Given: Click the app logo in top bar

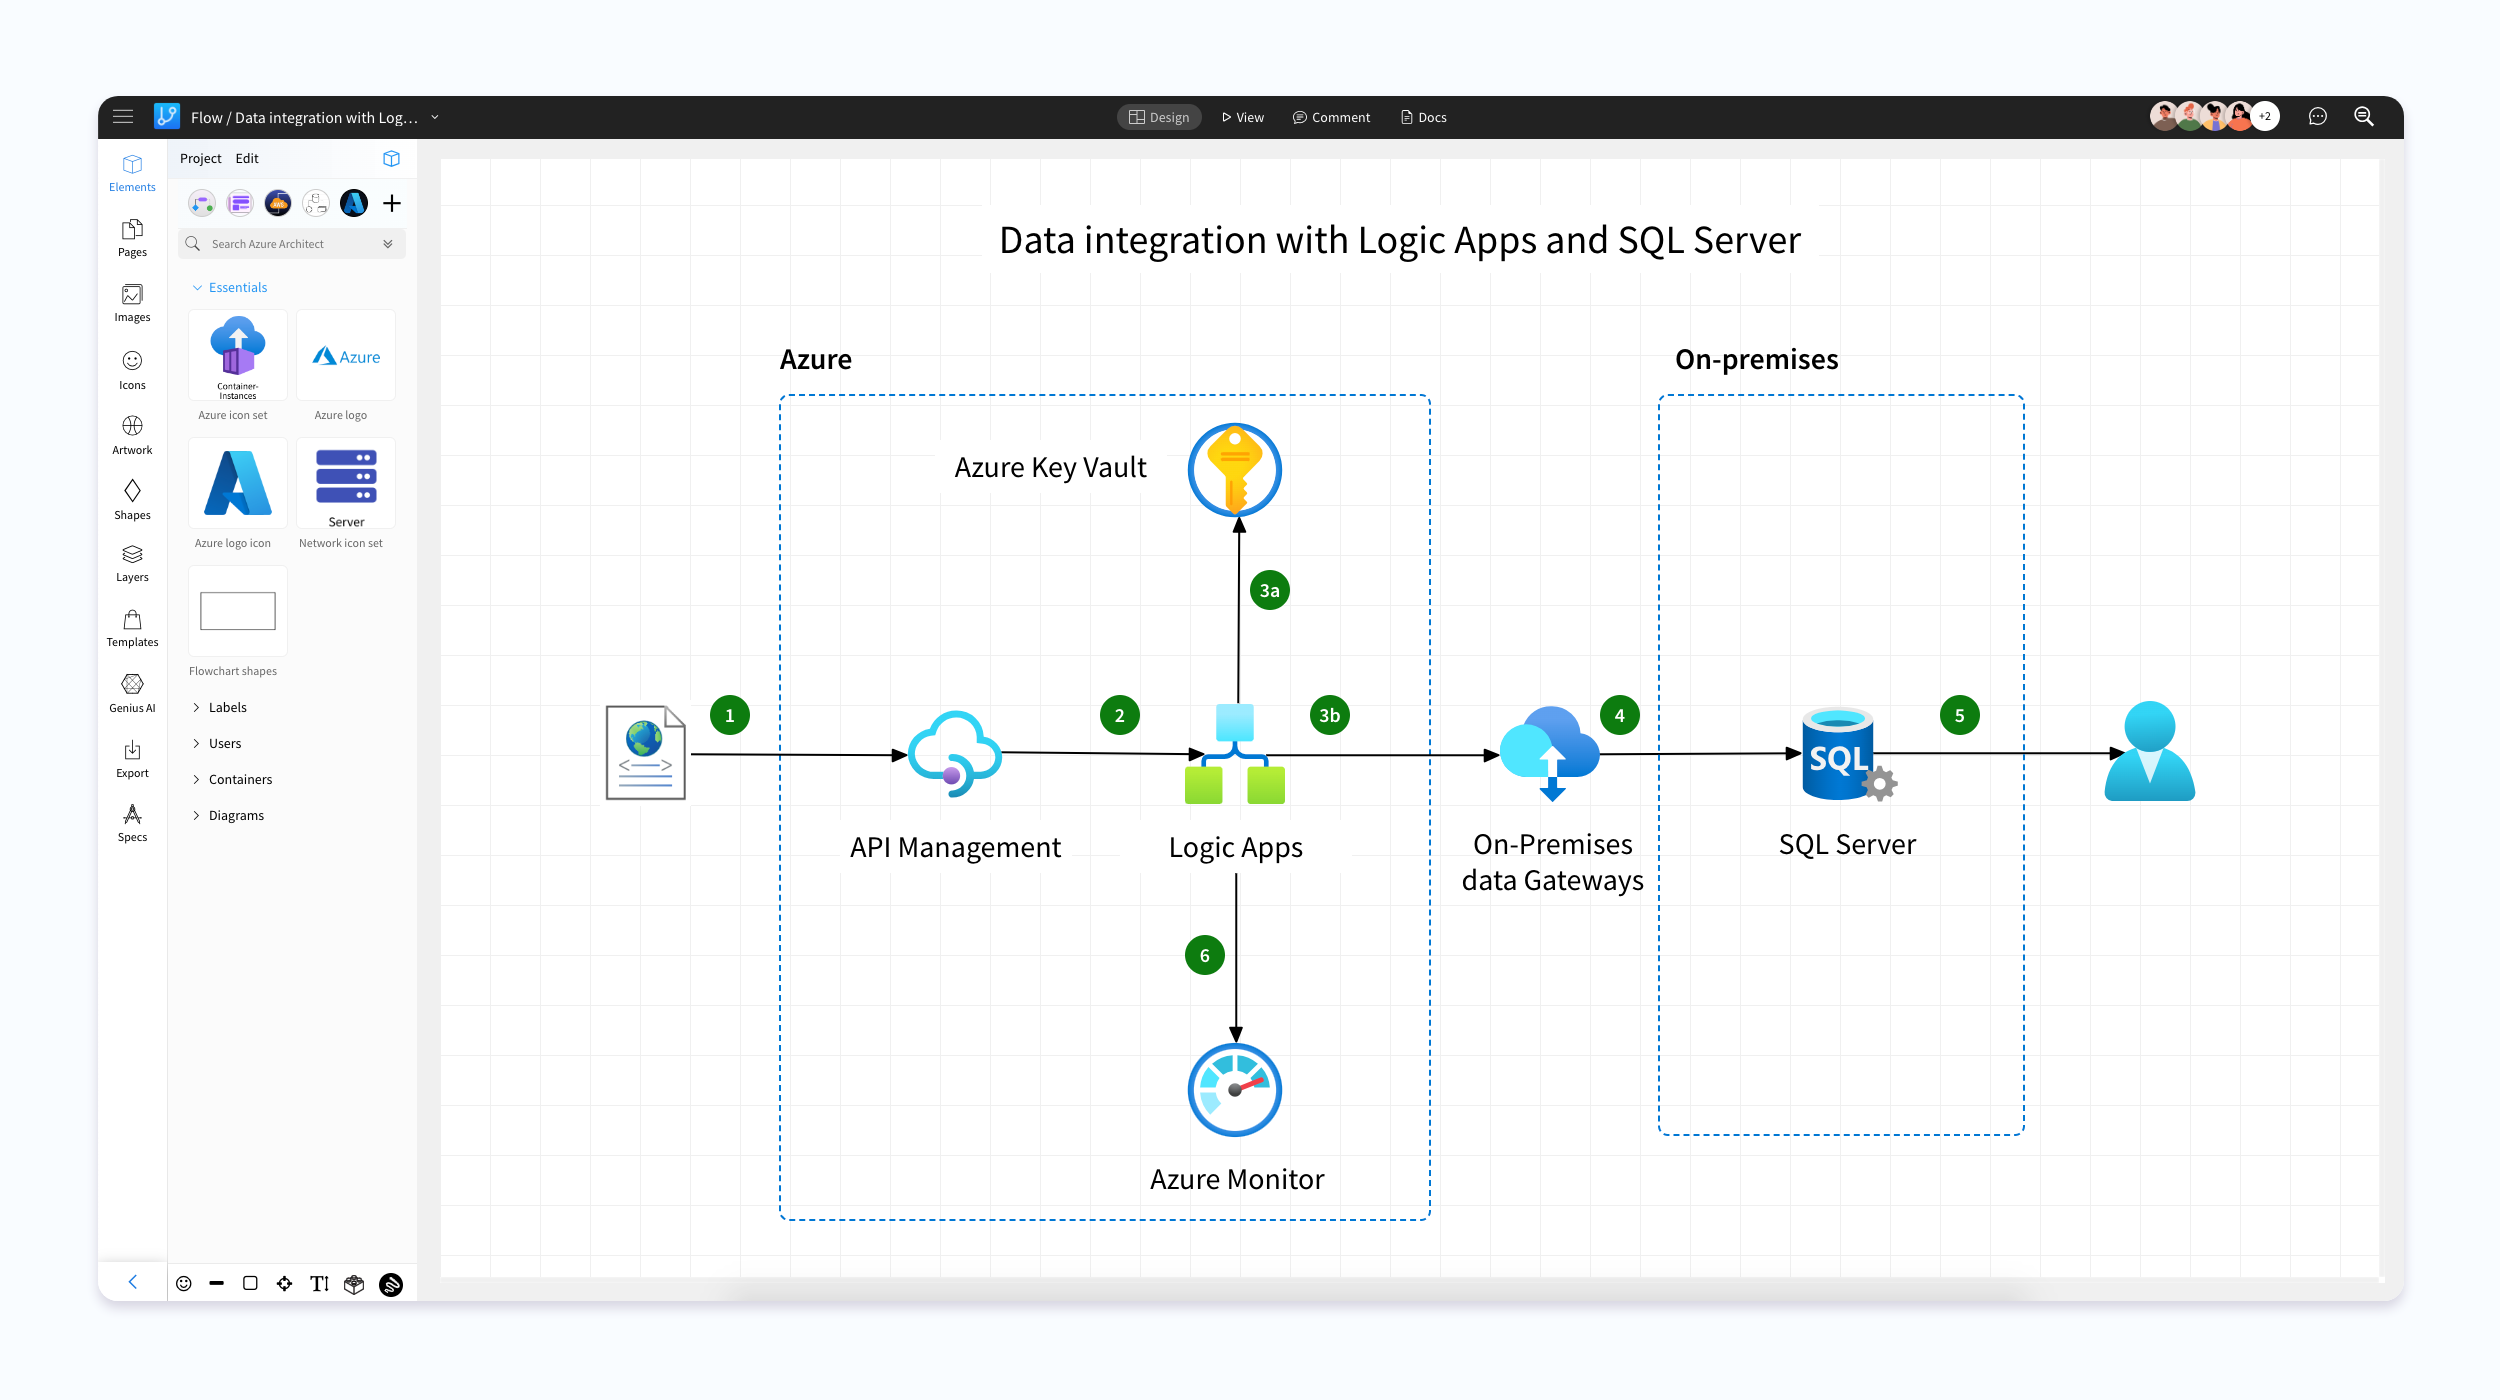Looking at the screenshot, I should [166, 116].
